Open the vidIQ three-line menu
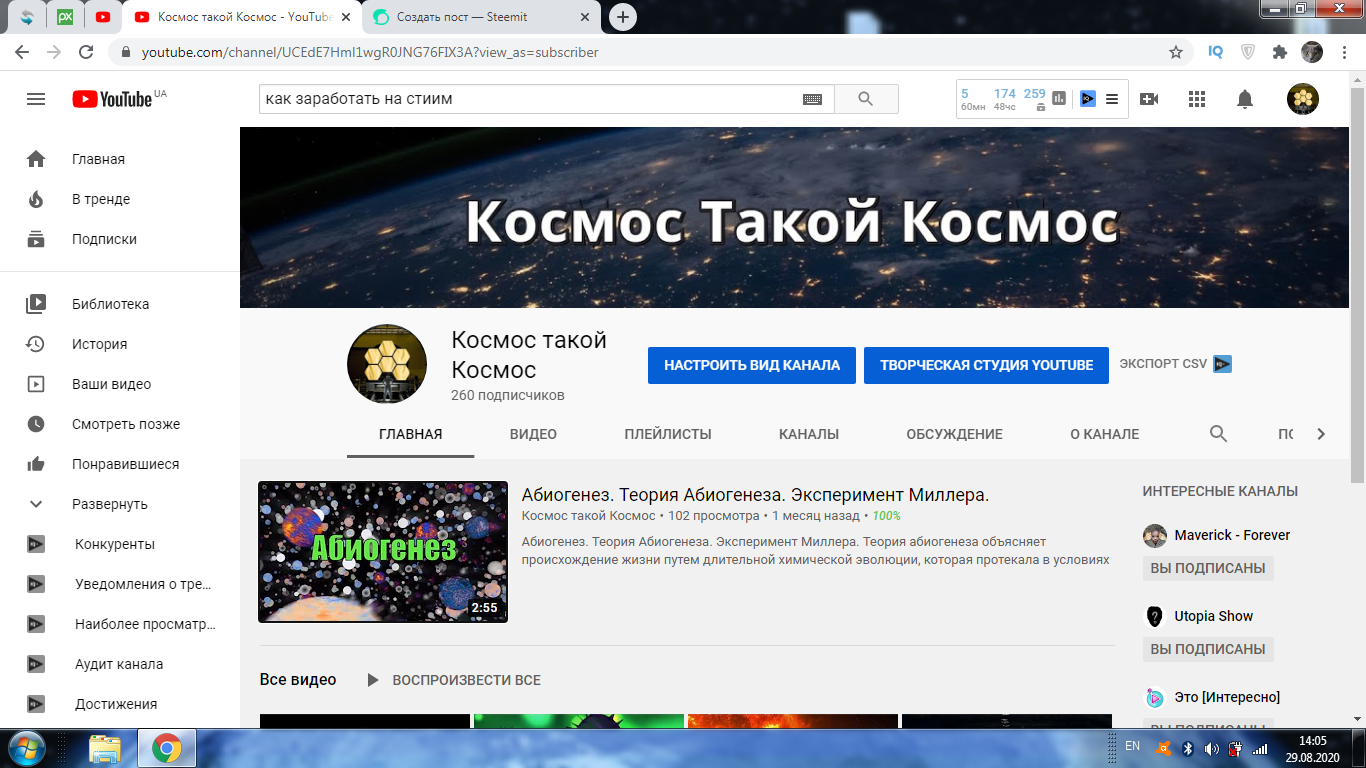1366x768 pixels. 1112,99
